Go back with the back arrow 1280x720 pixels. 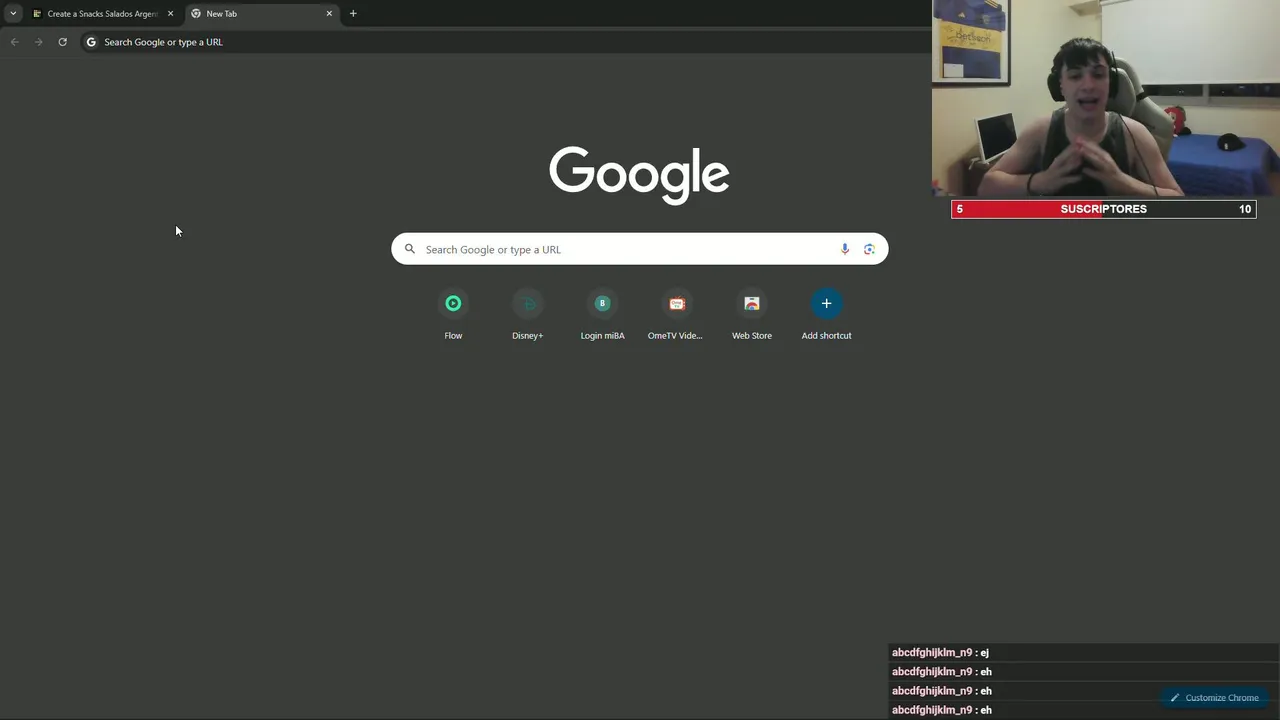(x=14, y=42)
